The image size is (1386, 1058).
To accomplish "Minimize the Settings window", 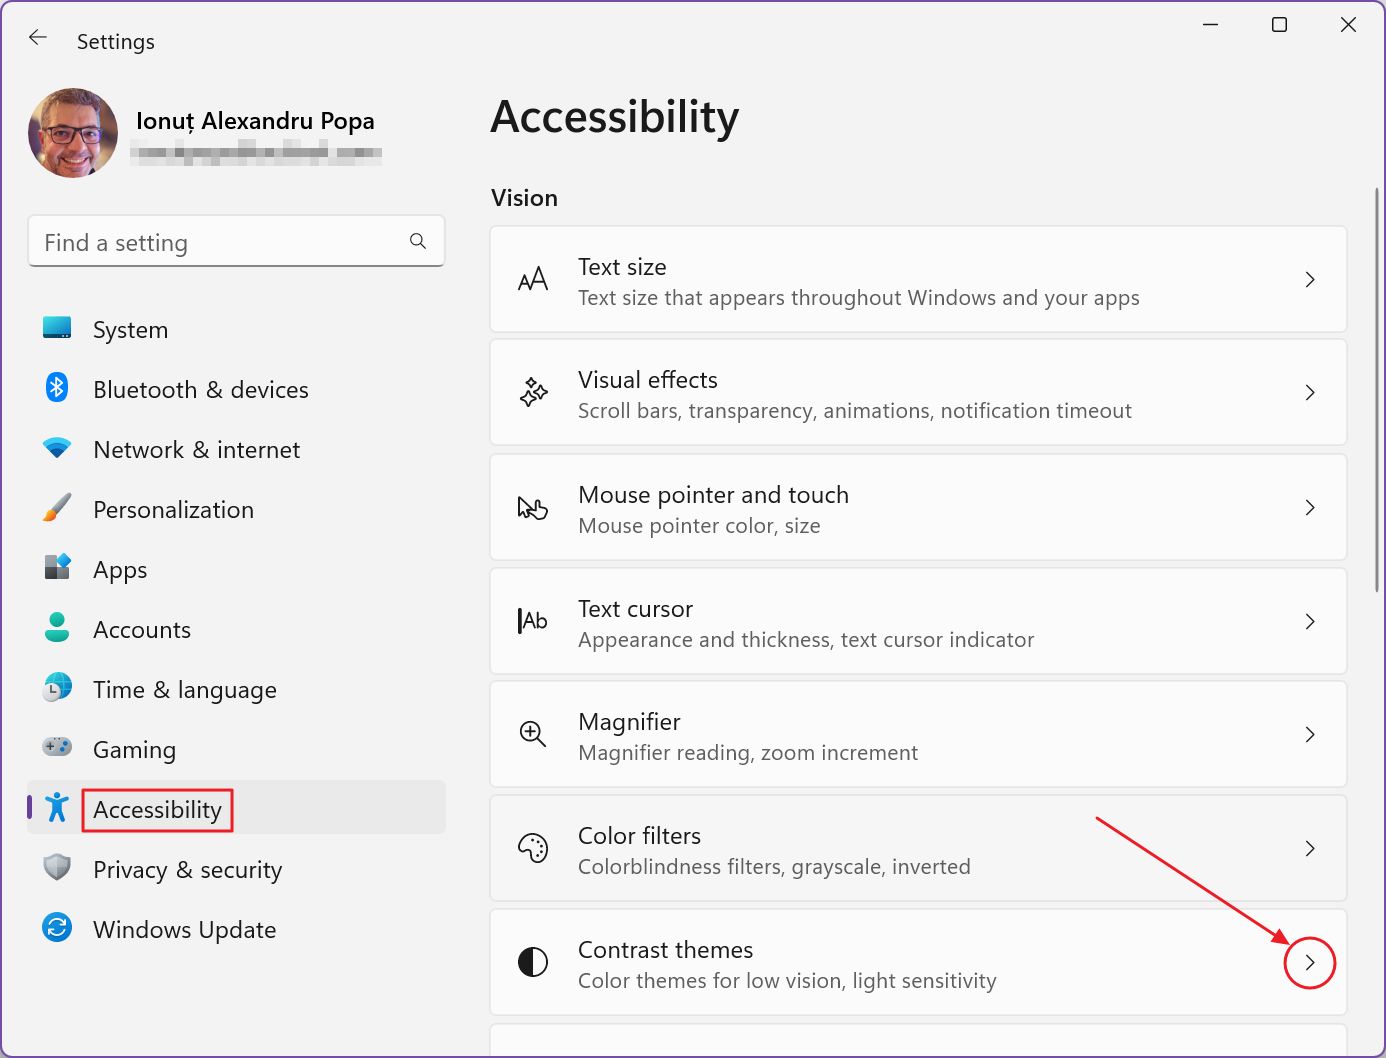I will [x=1210, y=24].
